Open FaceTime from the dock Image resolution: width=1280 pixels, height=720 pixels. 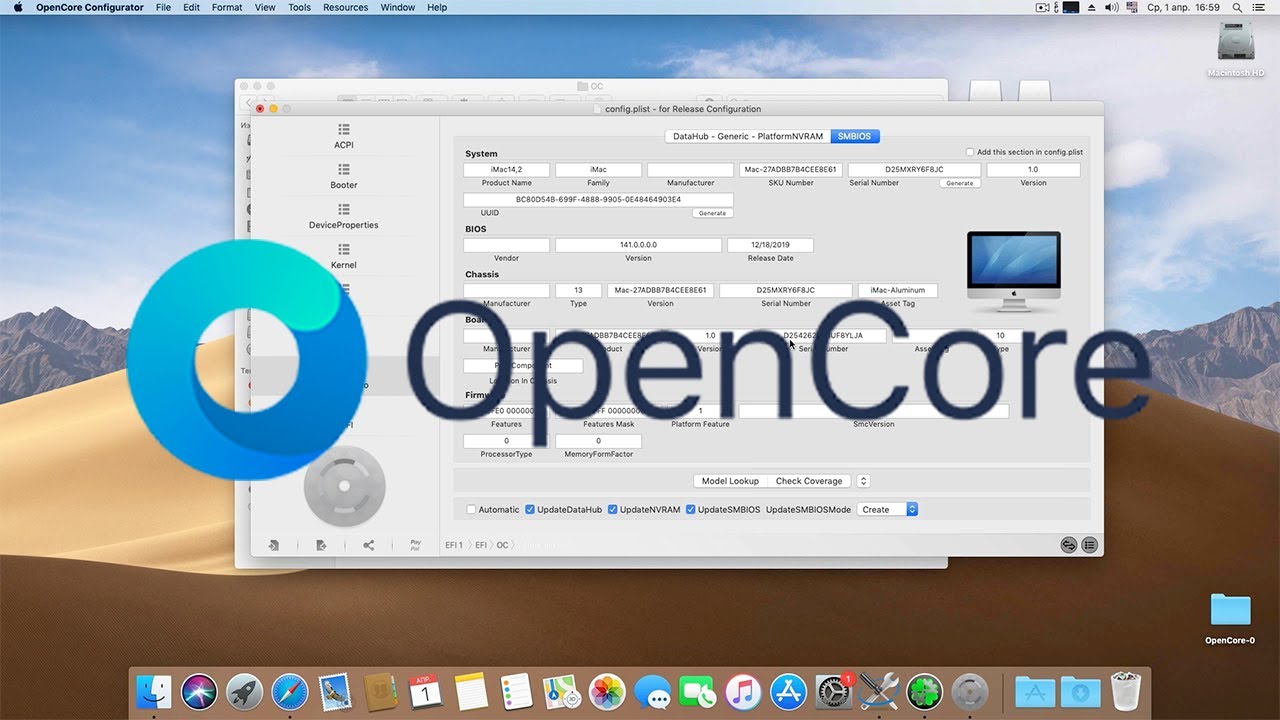point(697,691)
